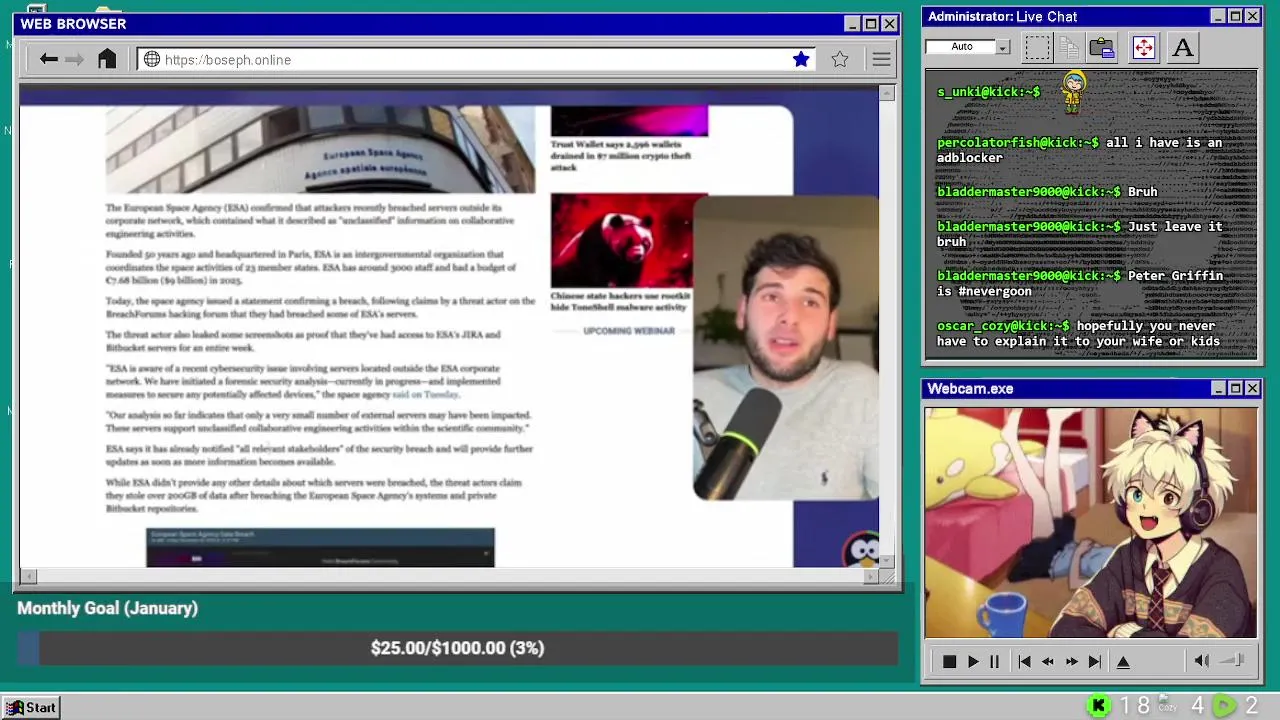Click the green Kick icon in taskbar
This screenshot has width=1280, height=720.
point(1098,706)
